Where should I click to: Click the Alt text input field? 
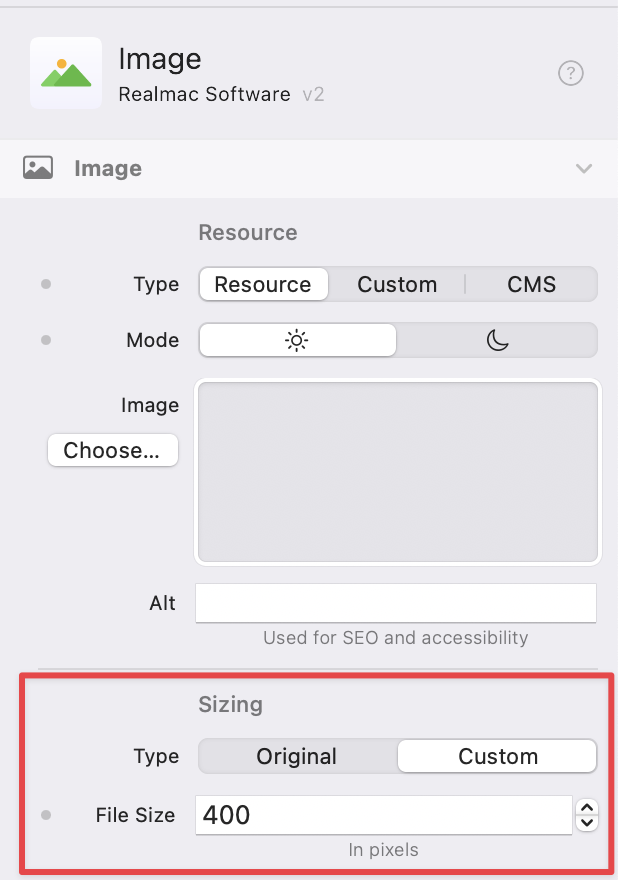click(396, 603)
